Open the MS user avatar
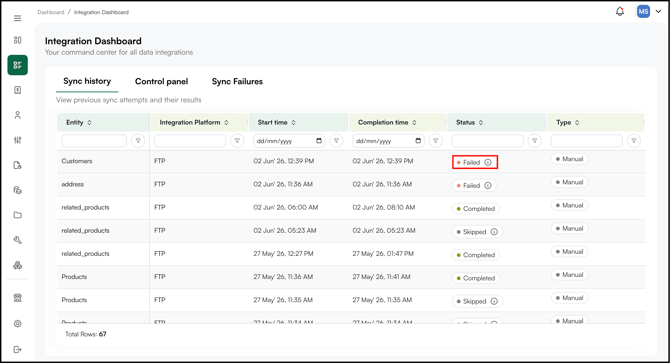Image resolution: width=670 pixels, height=363 pixels. tap(643, 12)
